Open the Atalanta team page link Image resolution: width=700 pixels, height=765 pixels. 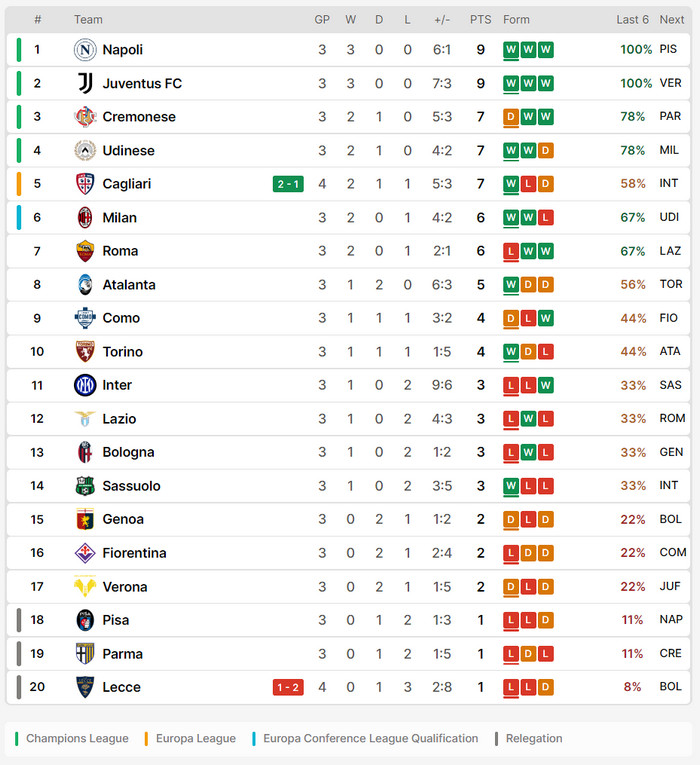129,285
